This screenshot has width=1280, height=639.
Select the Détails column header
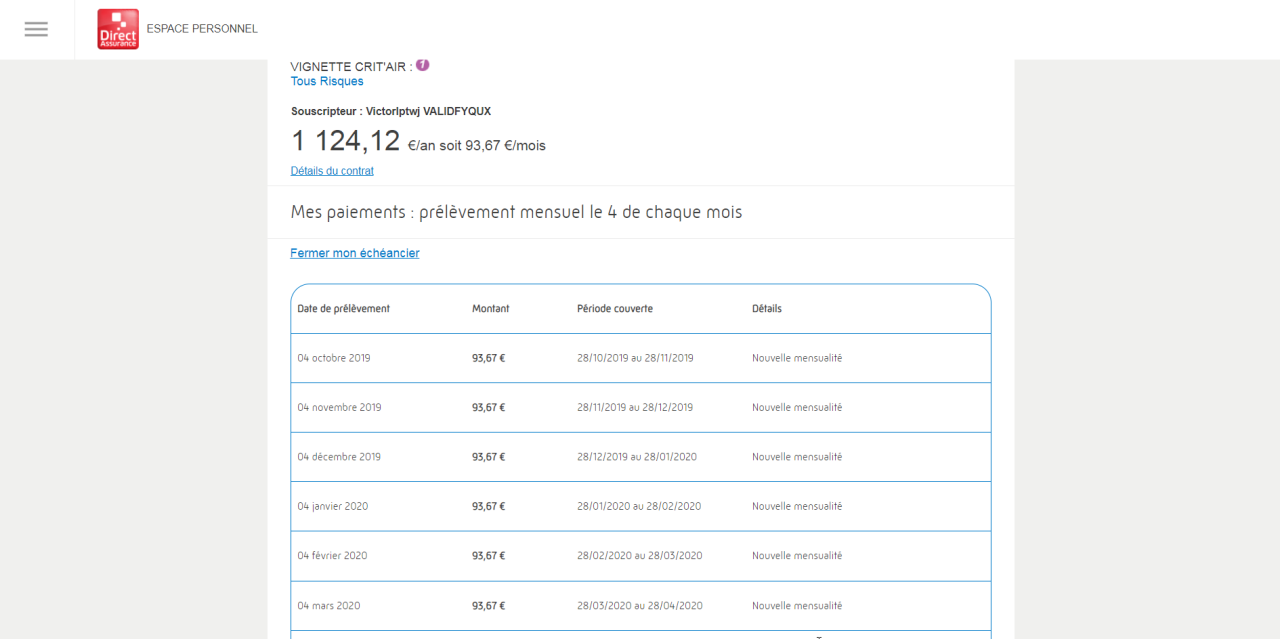(767, 309)
